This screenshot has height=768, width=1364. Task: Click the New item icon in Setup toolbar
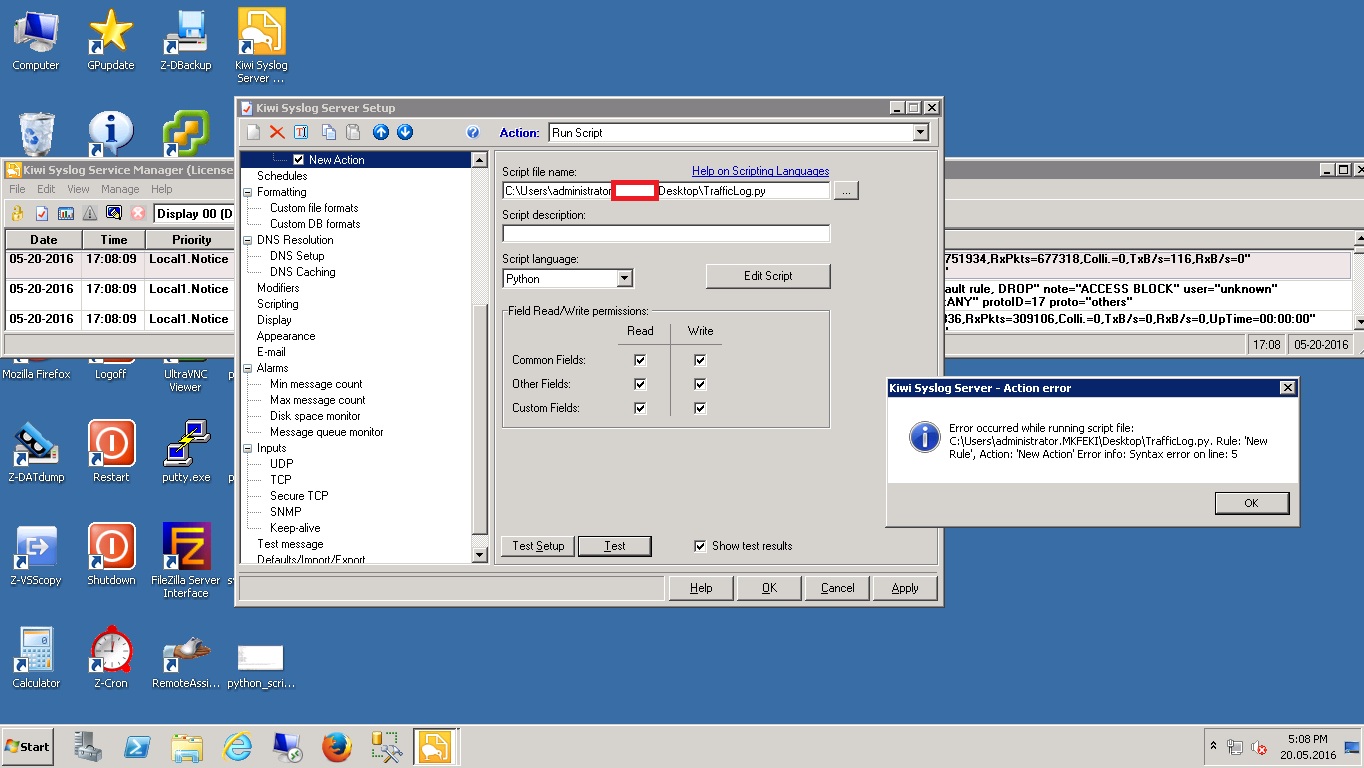[x=254, y=132]
